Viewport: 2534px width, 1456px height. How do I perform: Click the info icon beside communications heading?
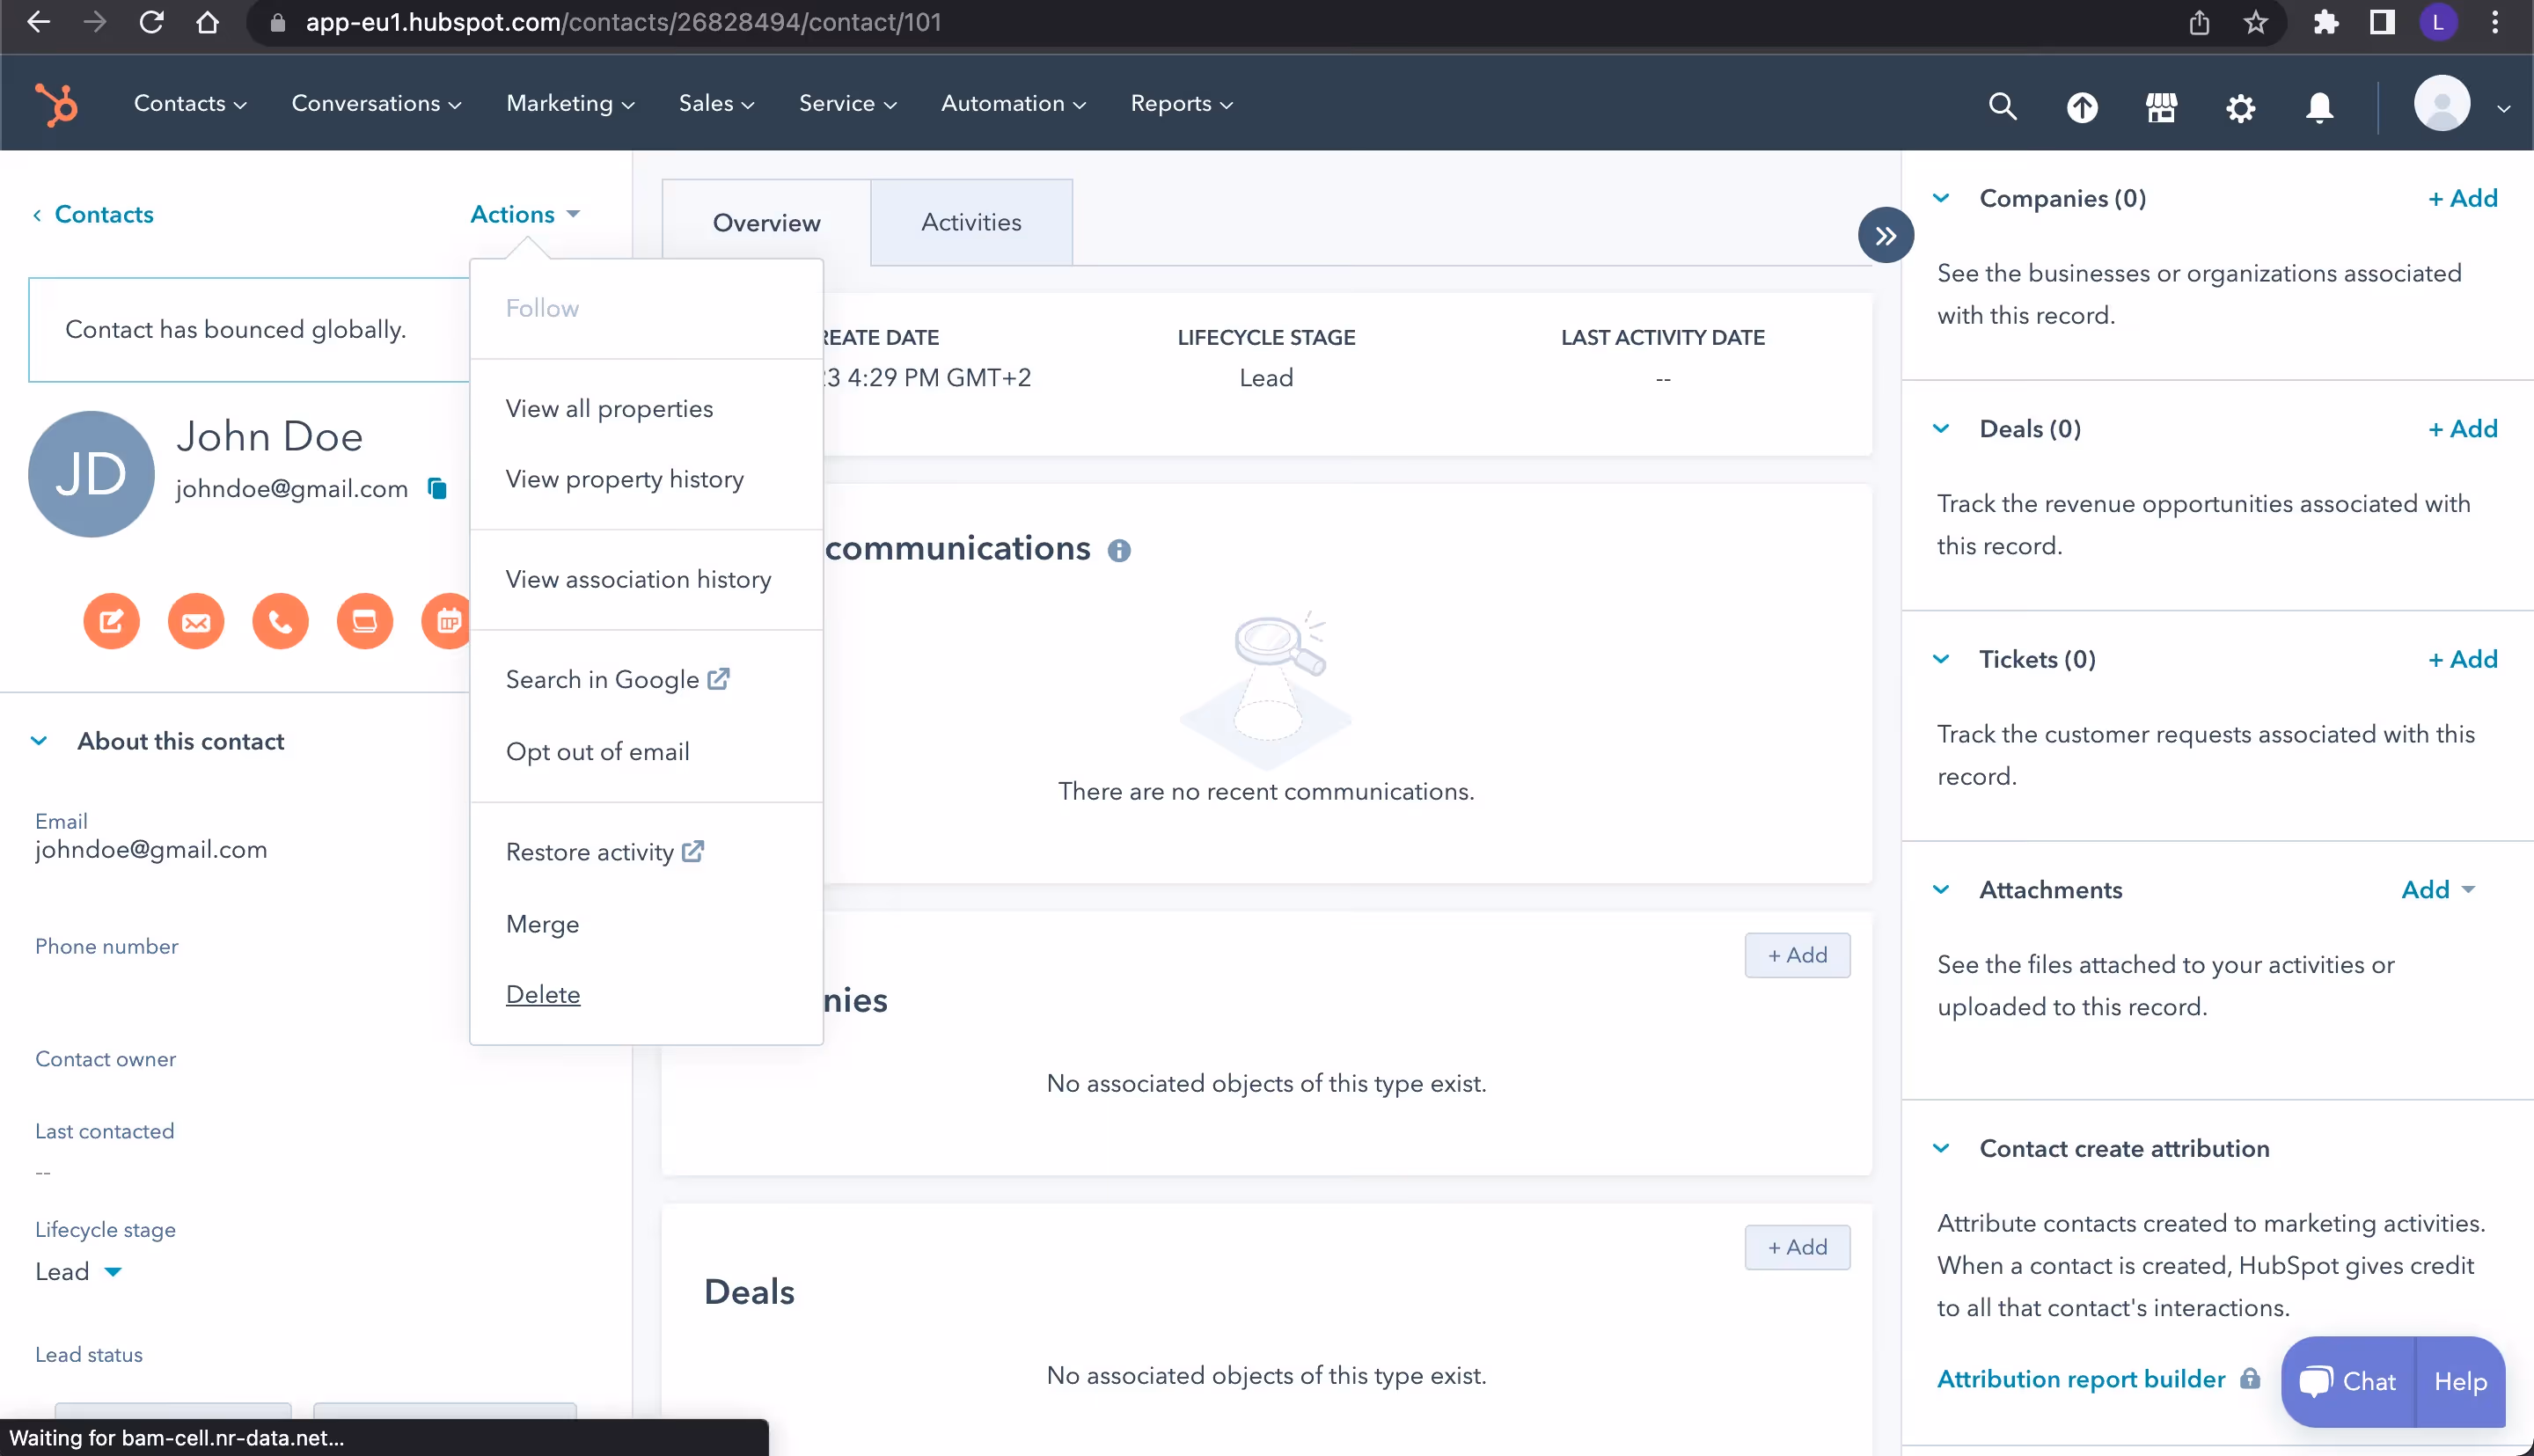point(1119,551)
